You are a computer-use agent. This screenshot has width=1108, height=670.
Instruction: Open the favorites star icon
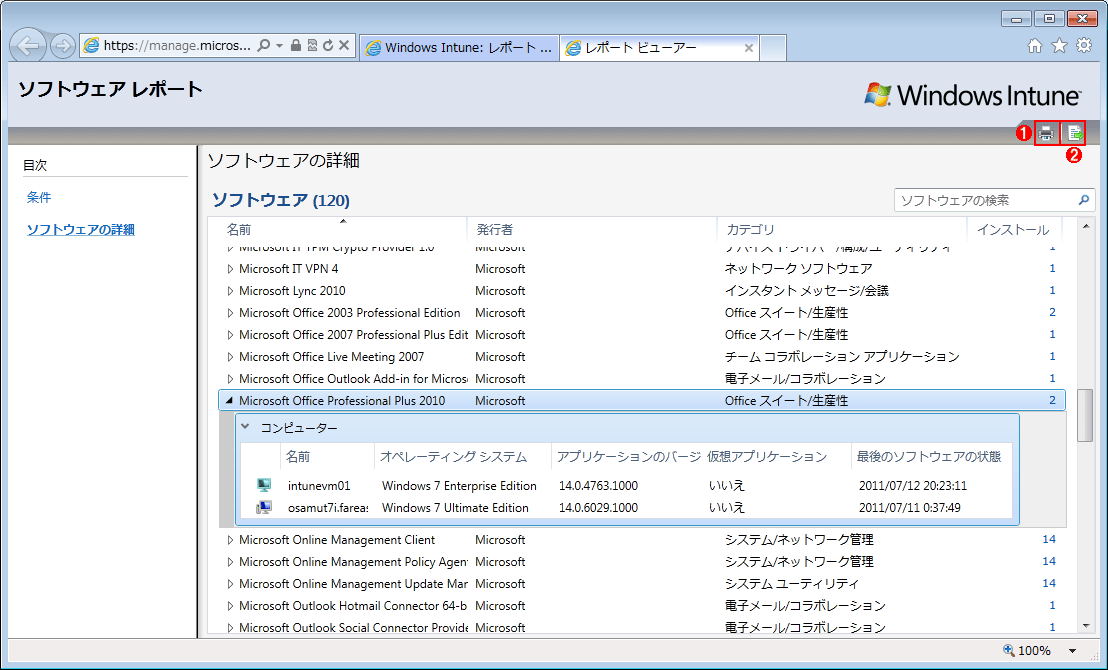tap(1059, 46)
